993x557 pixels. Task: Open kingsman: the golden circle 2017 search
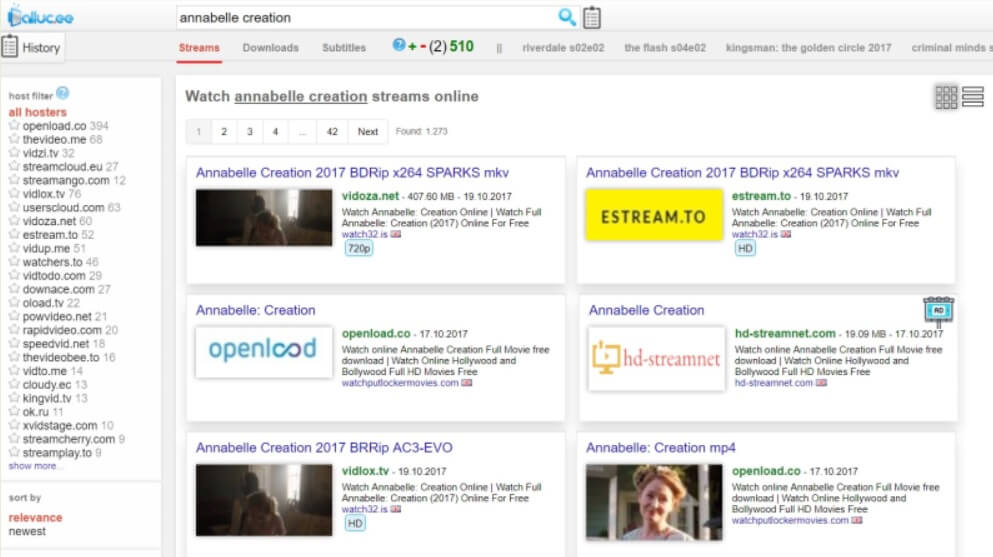click(x=808, y=48)
